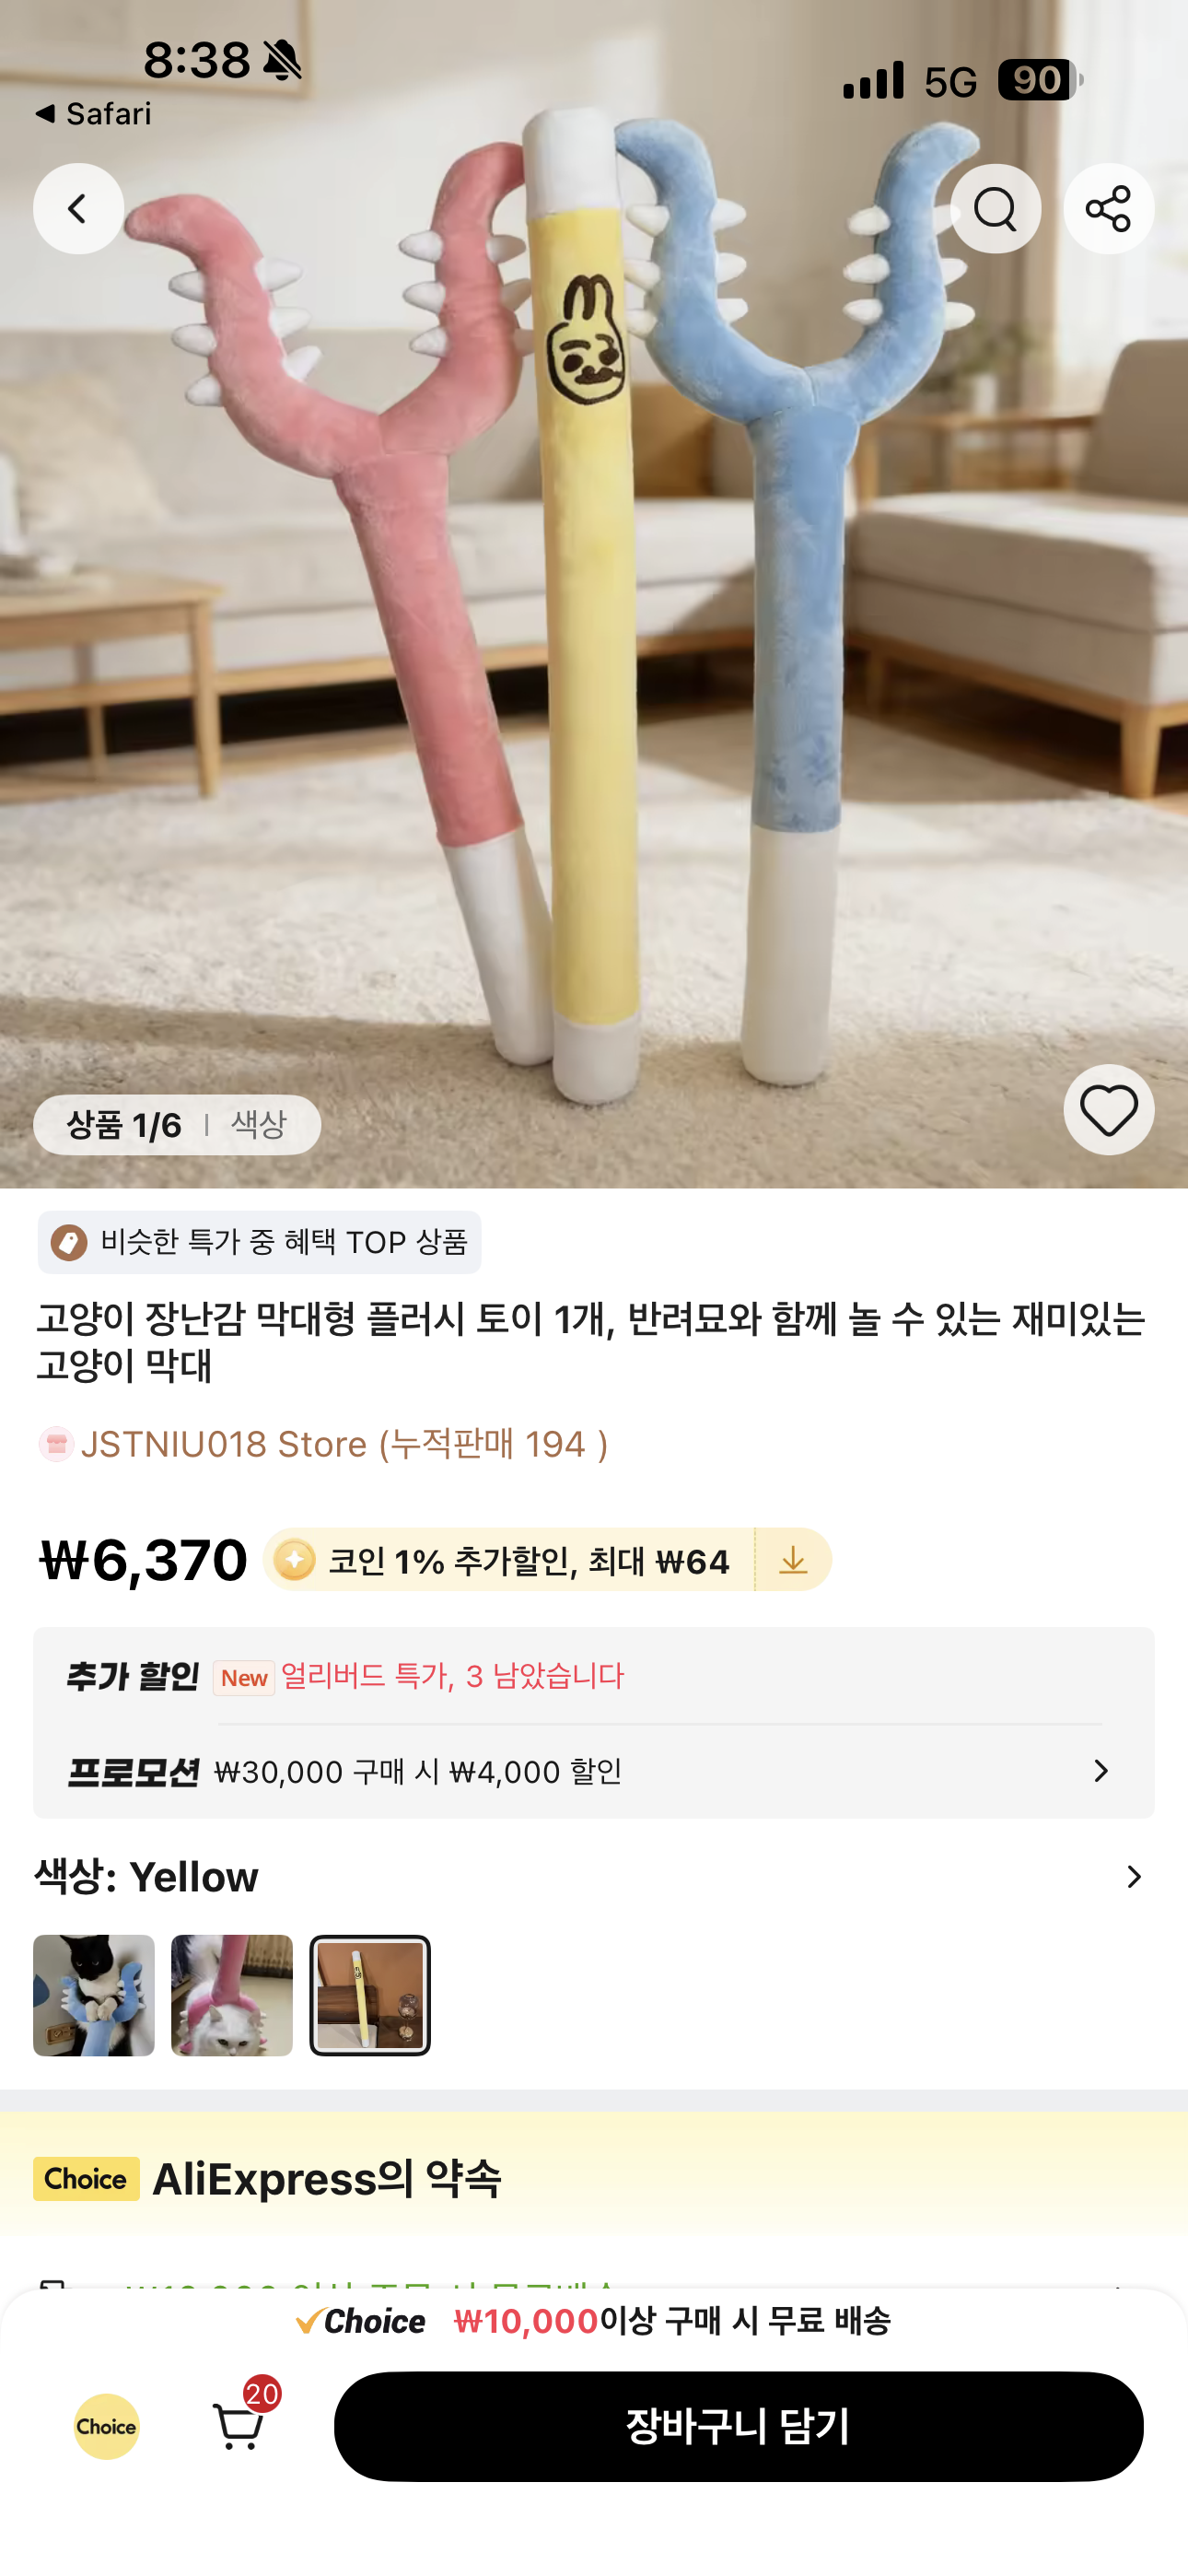The height and width of the screenshot is (2576, 1188).
Task: Select the pink color variant
Action: (232, 1995)
